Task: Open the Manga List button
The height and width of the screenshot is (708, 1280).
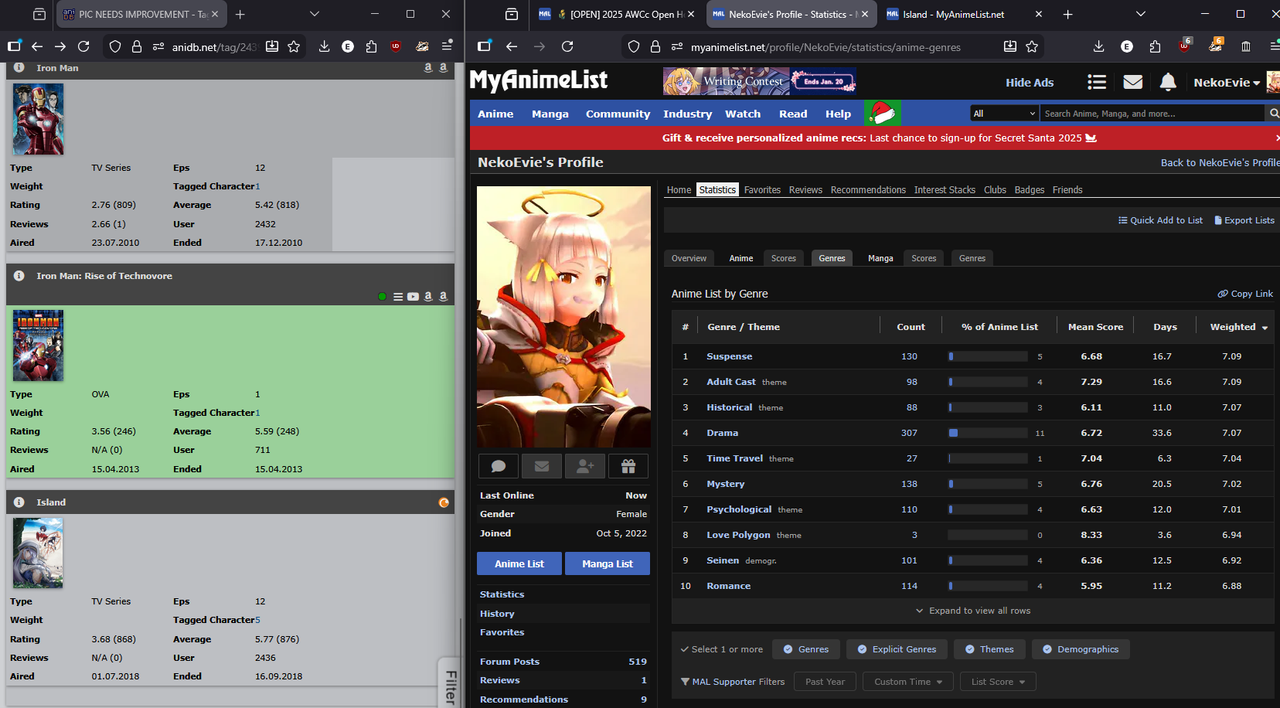Action: tap(607, 564)
